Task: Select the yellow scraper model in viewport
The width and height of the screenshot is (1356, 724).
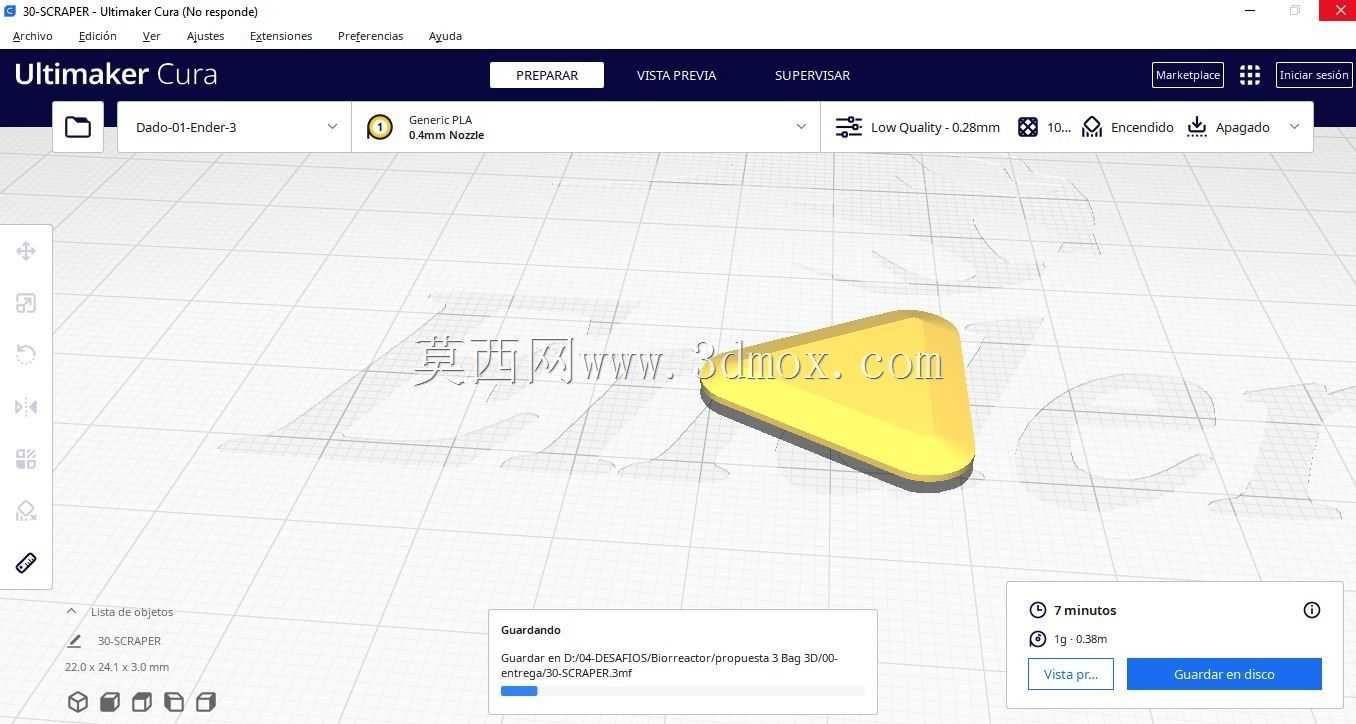Action: (850, 400)
